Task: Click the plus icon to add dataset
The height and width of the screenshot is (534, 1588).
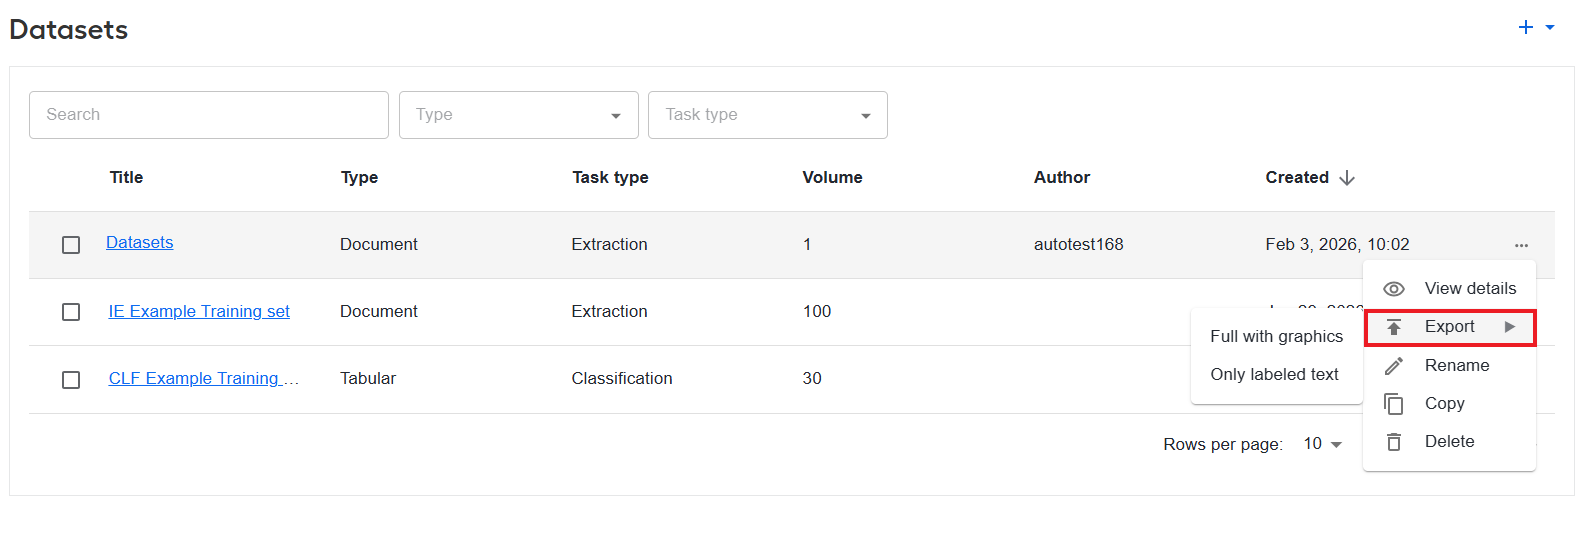Action: 1525,28
